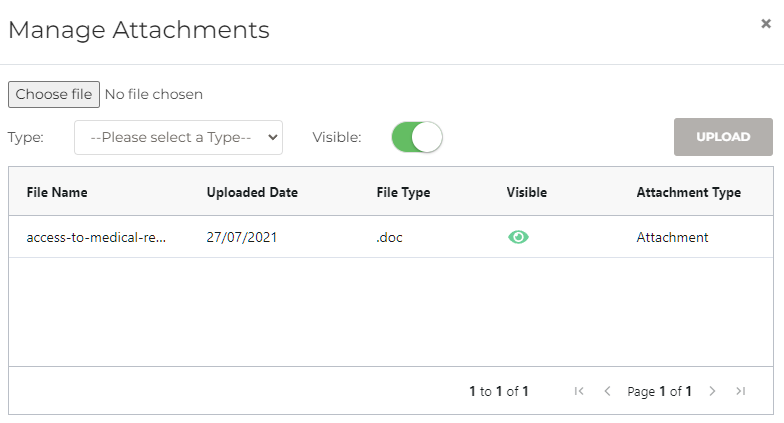Click the .doc file type cell
The height and width of the screenshot is (423, 784).
(x=391, y=237)
